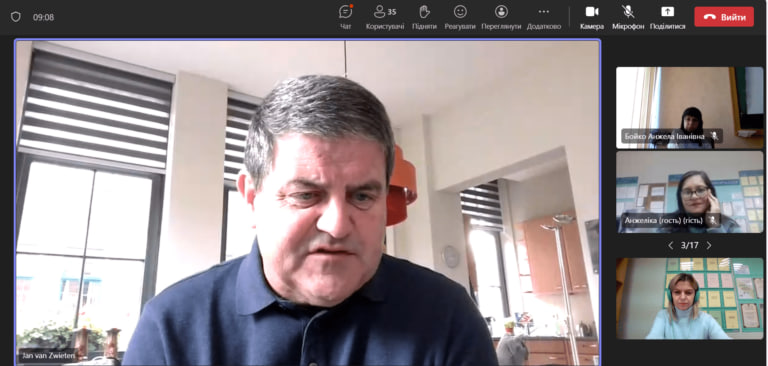The height and width of the screenshot is (366, 768).
Task: Leave the meeting with Вийти button
Action: click(x=724, y=17)
